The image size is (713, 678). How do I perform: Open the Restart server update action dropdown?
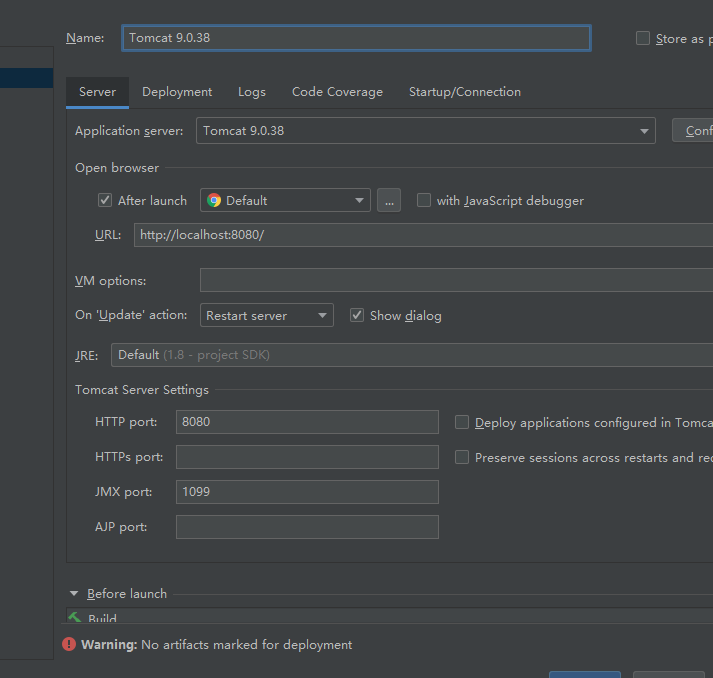coord(266,315)
